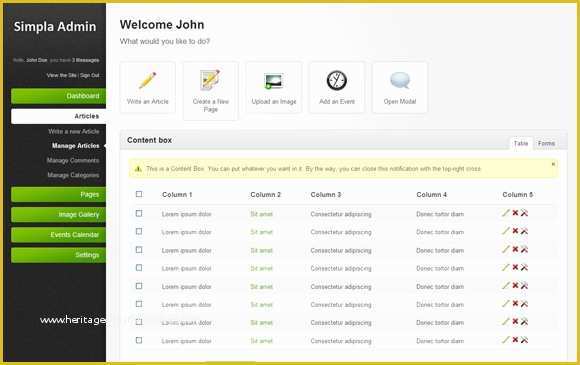Tick the select-all checkbox in the table header
The width and height of the screenshot is (580, 365).
(x=139, y=194)
